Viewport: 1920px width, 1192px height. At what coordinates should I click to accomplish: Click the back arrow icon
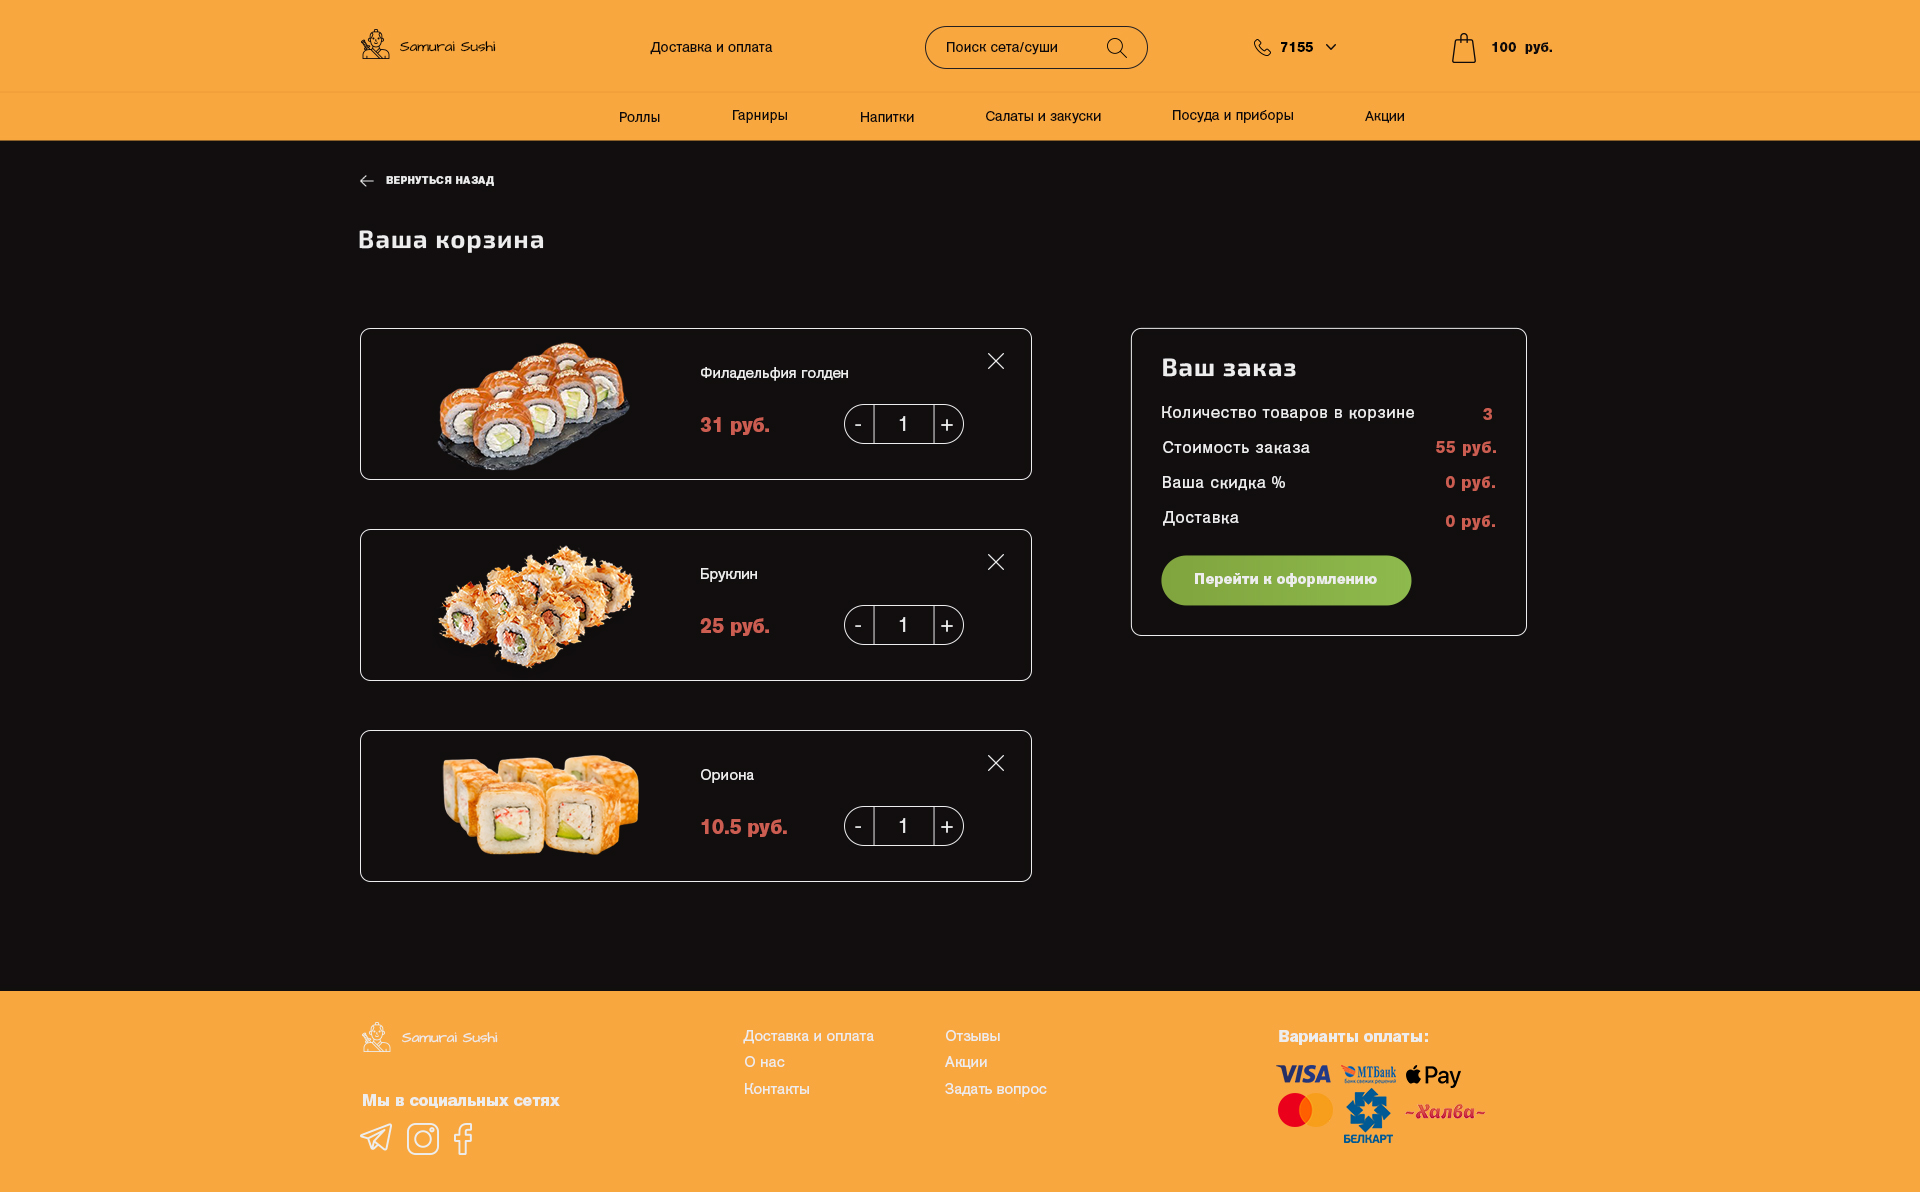click(x=367, y=181)
